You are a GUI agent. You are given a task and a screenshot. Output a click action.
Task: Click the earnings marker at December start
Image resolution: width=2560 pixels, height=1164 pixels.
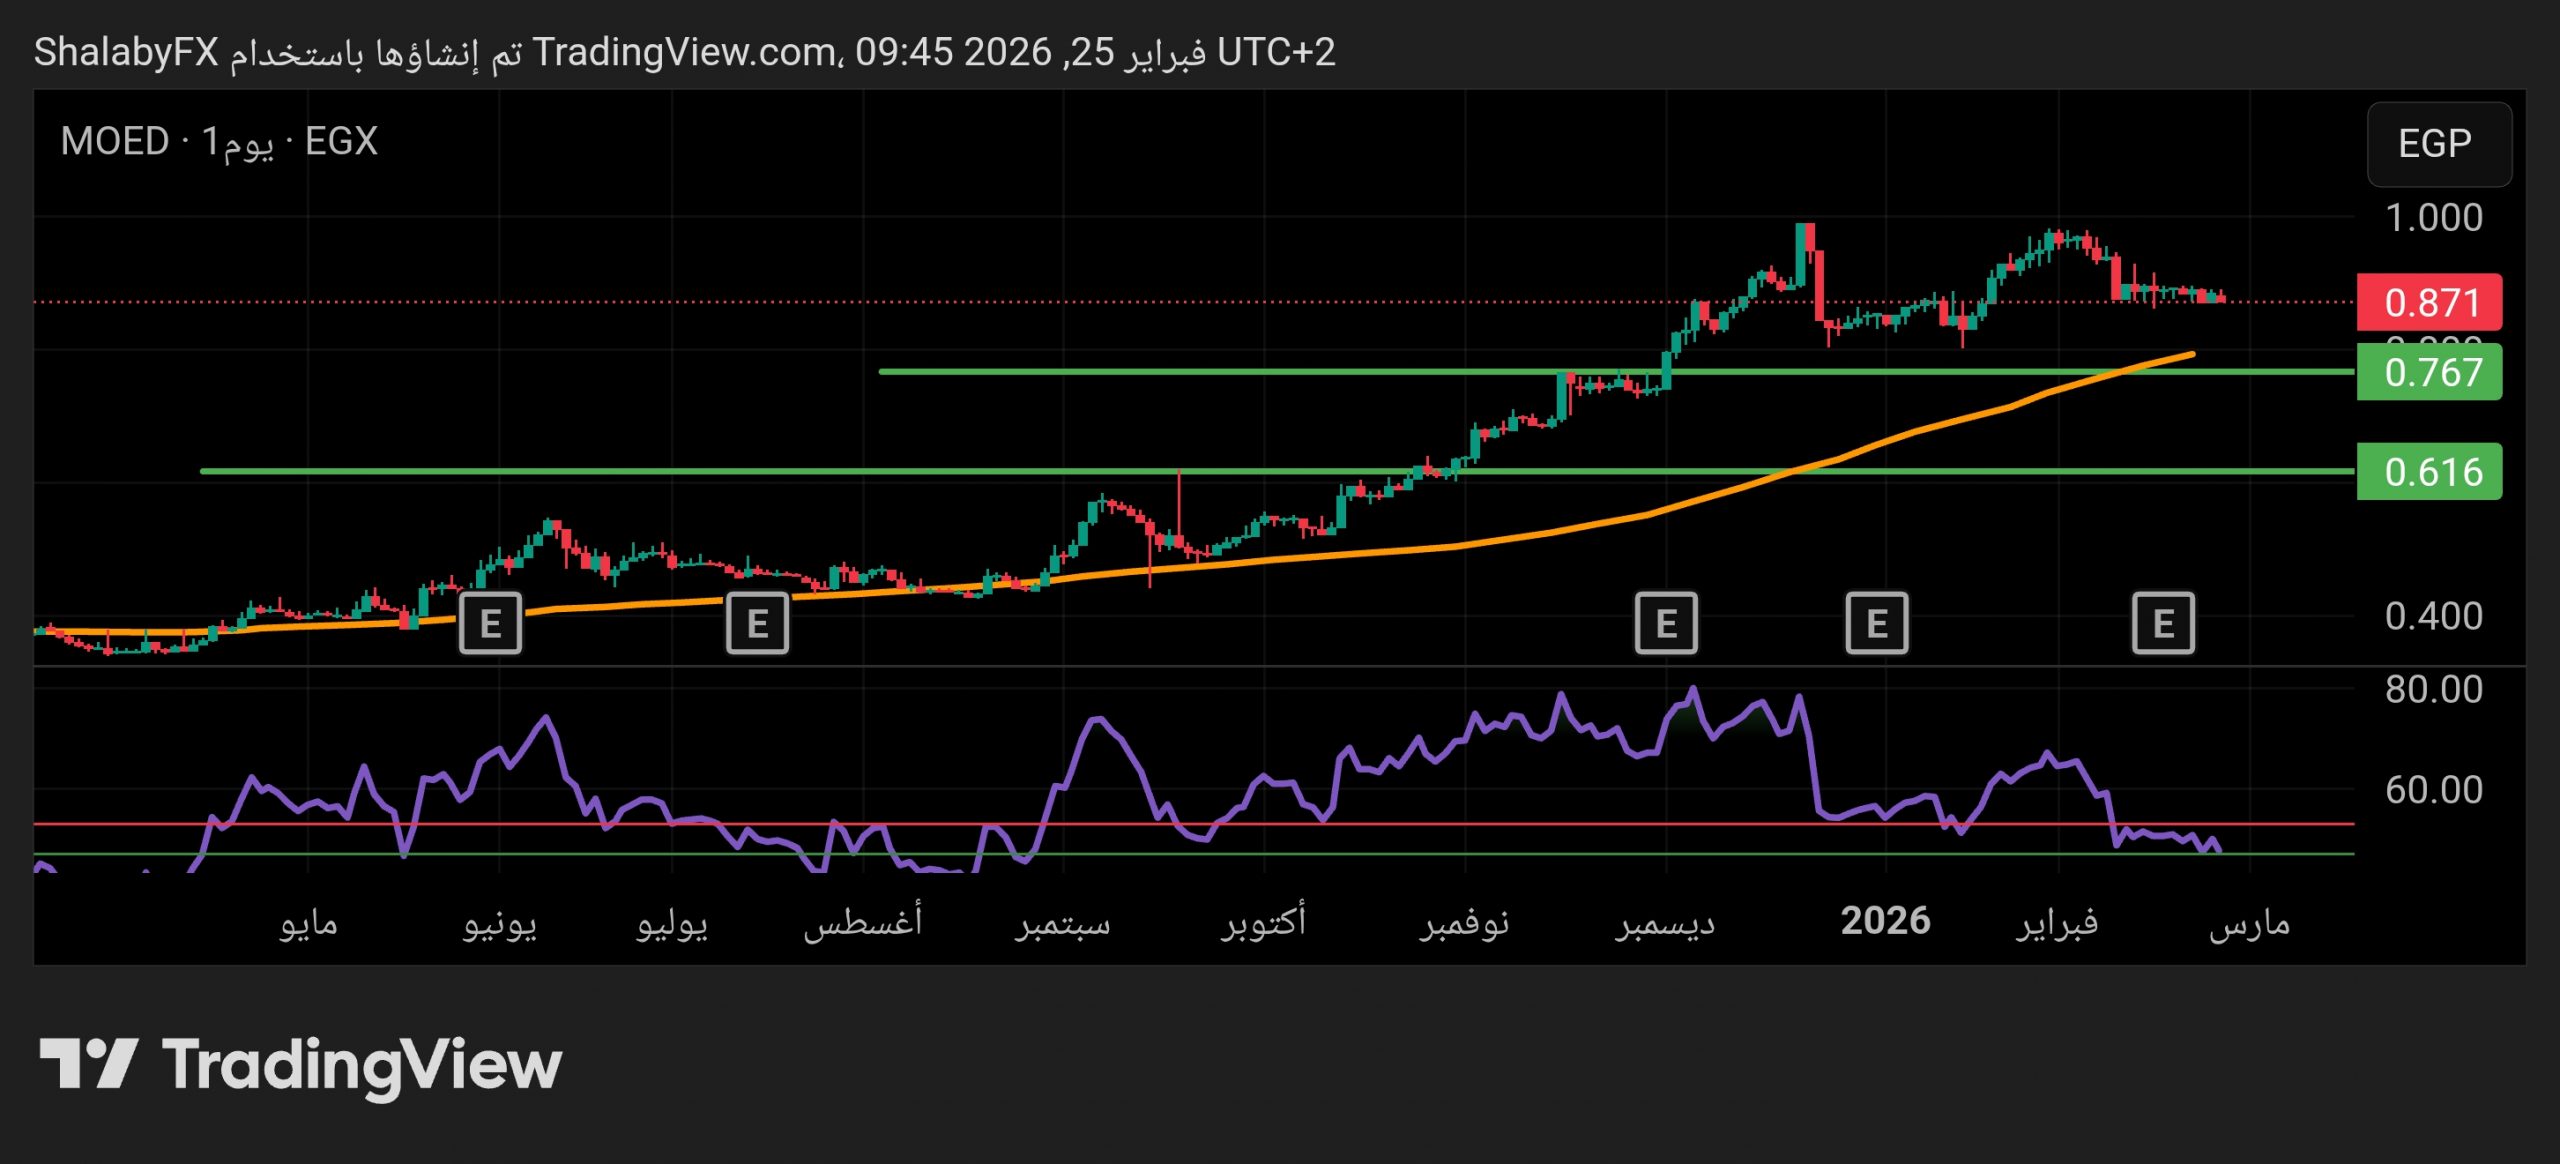1666,623
